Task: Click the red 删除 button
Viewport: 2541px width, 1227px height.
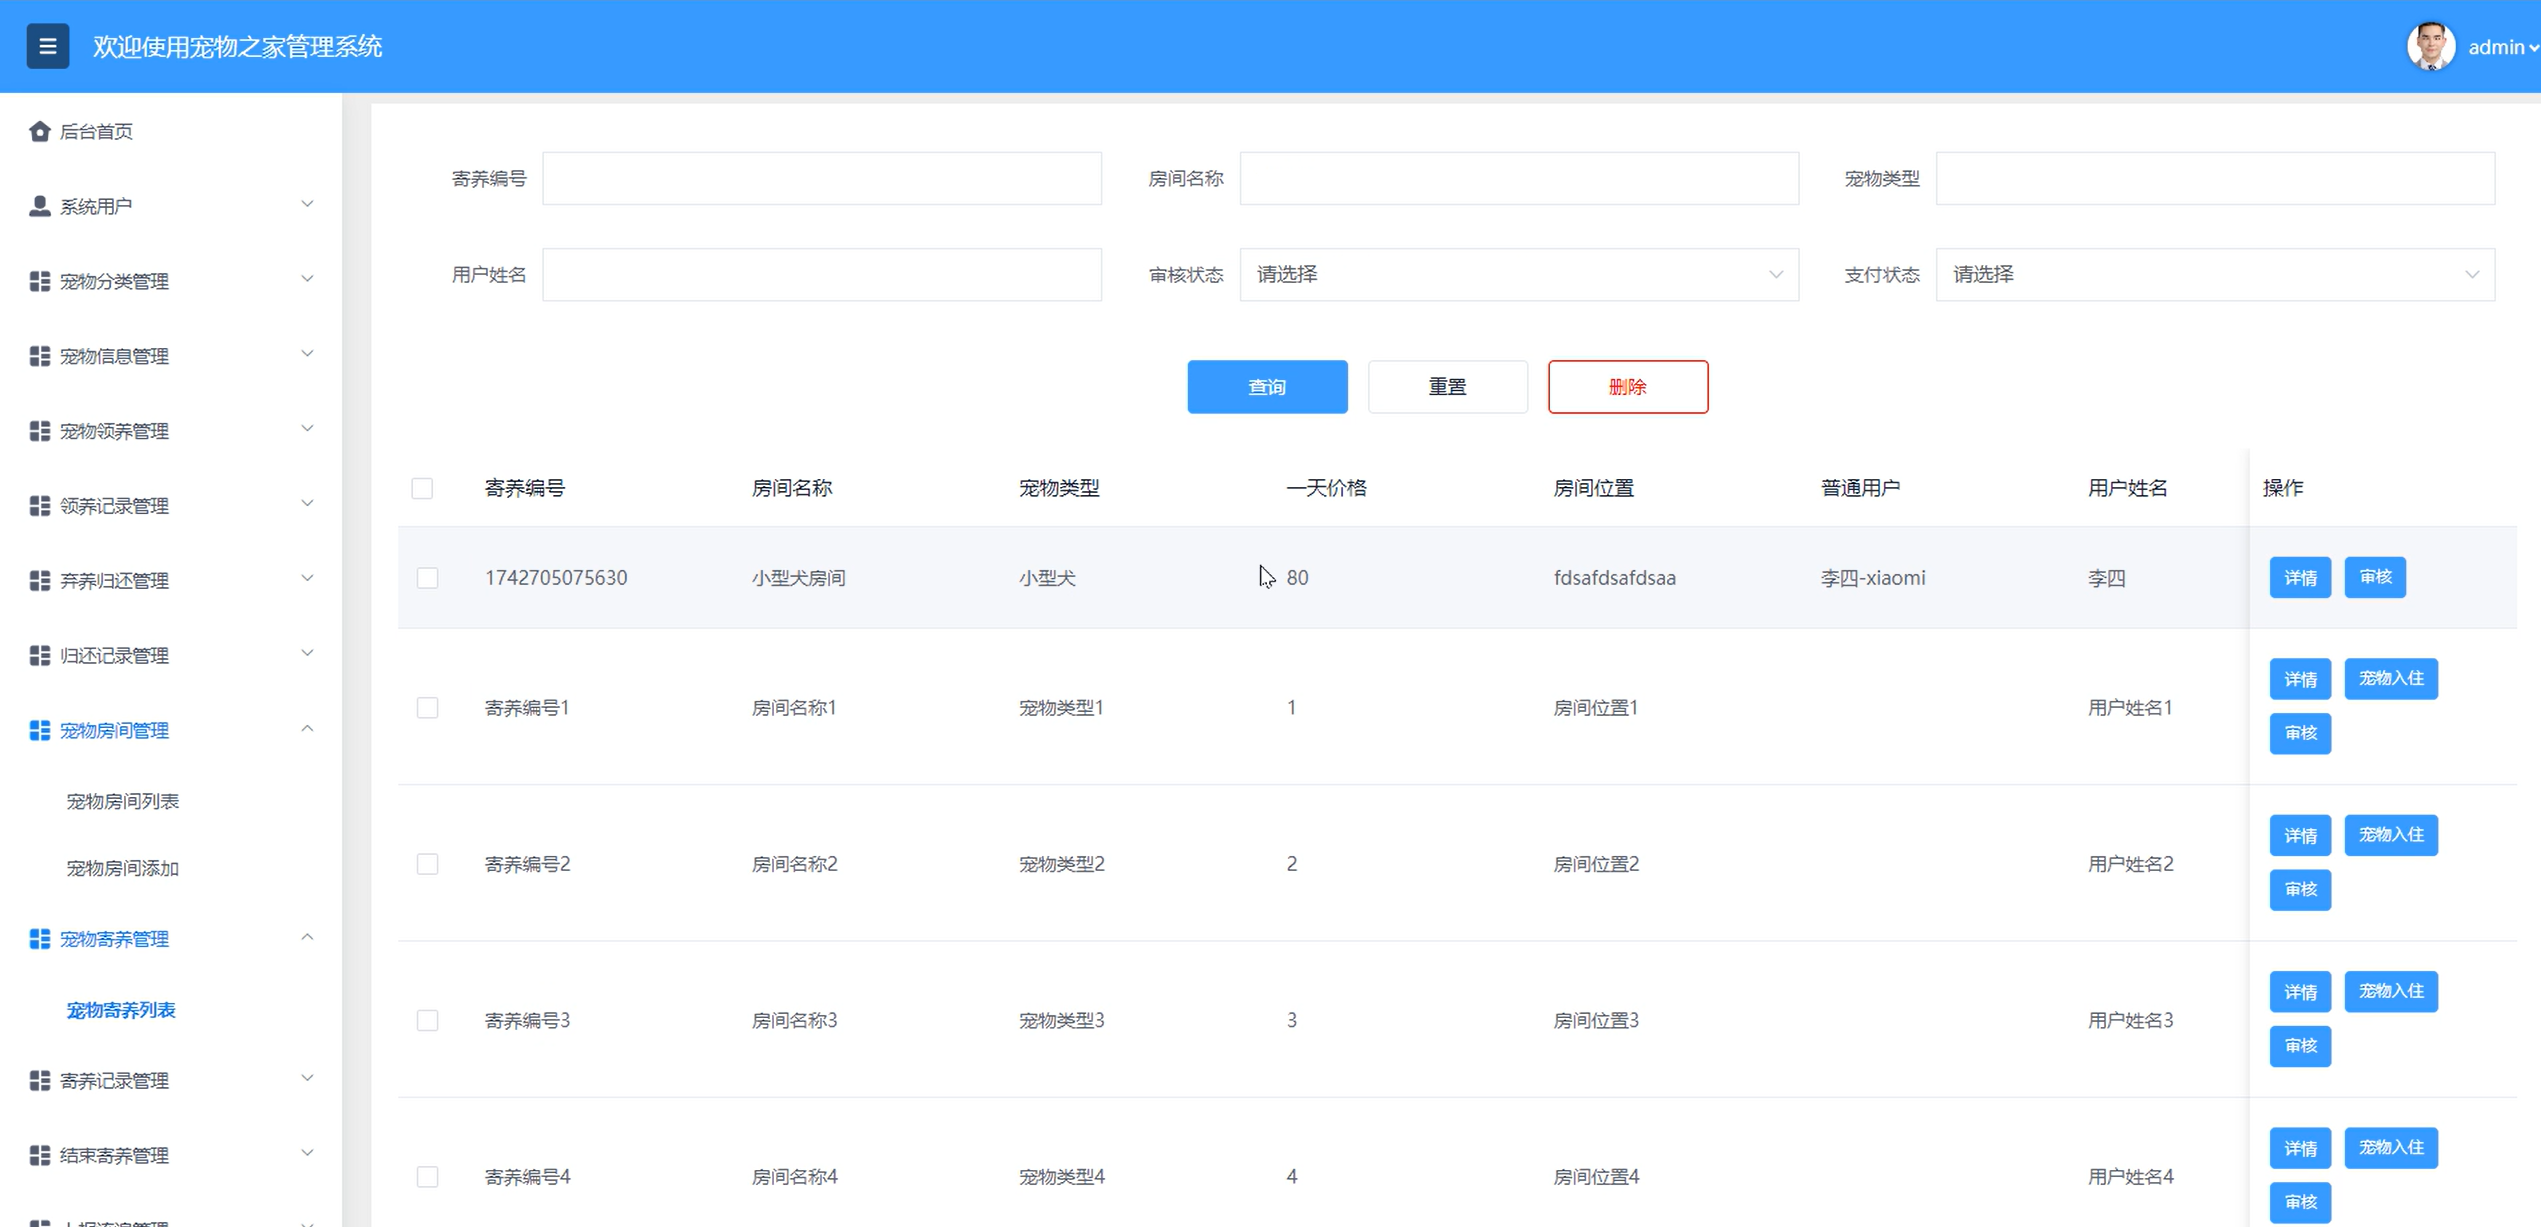Action: click(x=1627, y=387)
